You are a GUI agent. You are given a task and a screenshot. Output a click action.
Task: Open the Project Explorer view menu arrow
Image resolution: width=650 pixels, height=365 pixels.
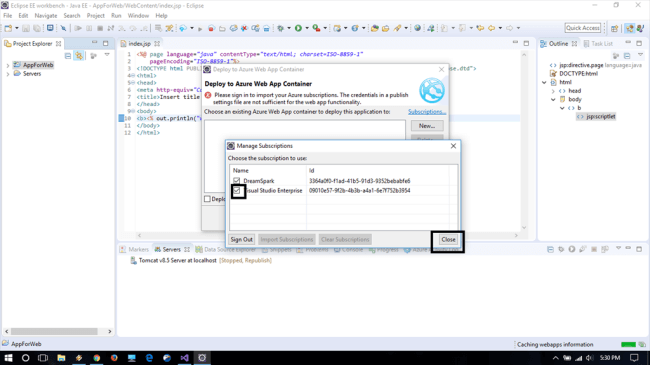point(107,55)
